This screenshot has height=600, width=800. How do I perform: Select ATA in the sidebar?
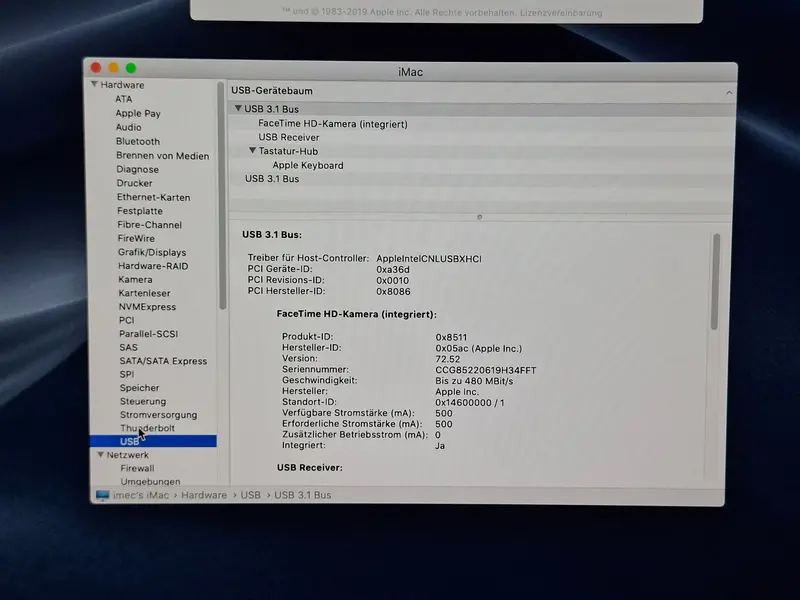[123, 99]
